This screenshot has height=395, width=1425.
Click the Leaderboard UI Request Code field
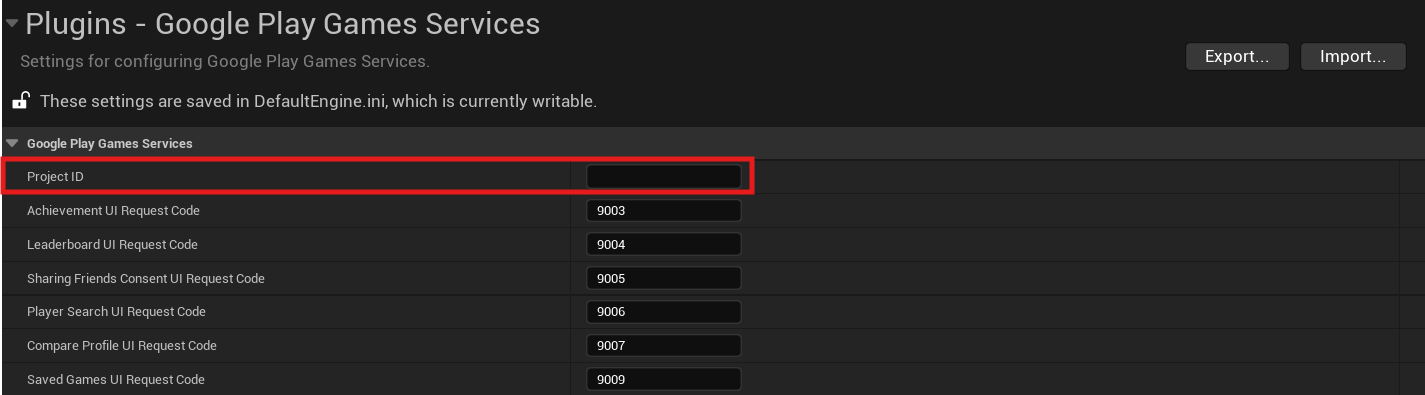(663, 245)
